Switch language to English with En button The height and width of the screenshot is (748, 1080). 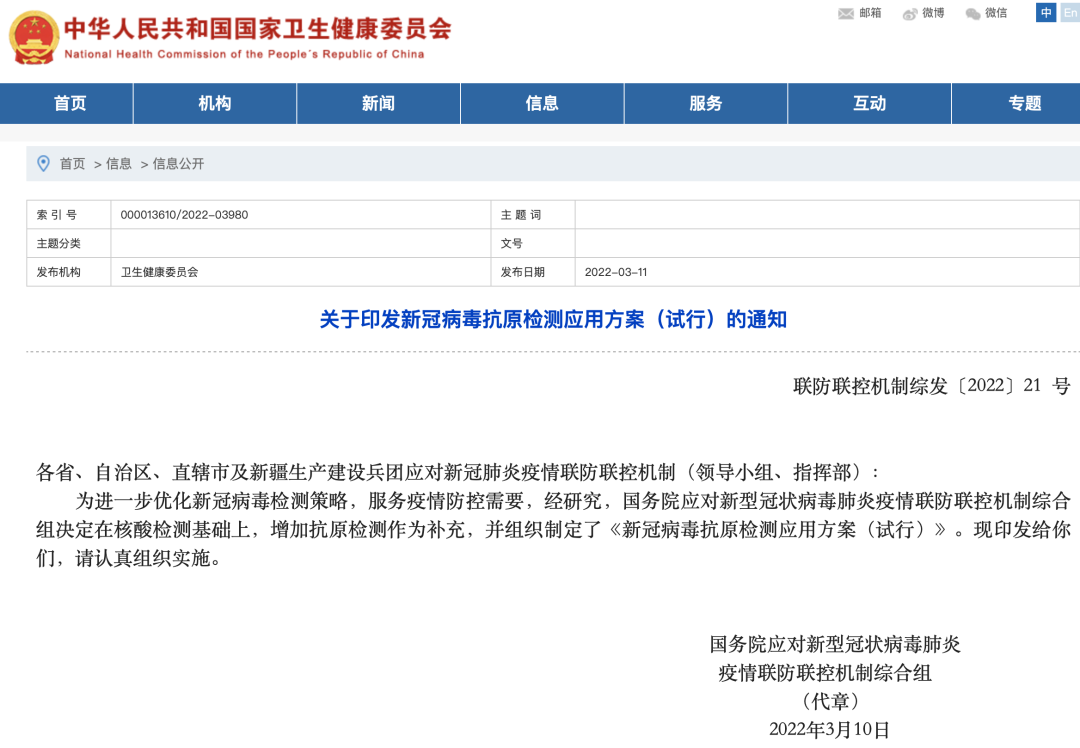click(x=1069, y=13)
